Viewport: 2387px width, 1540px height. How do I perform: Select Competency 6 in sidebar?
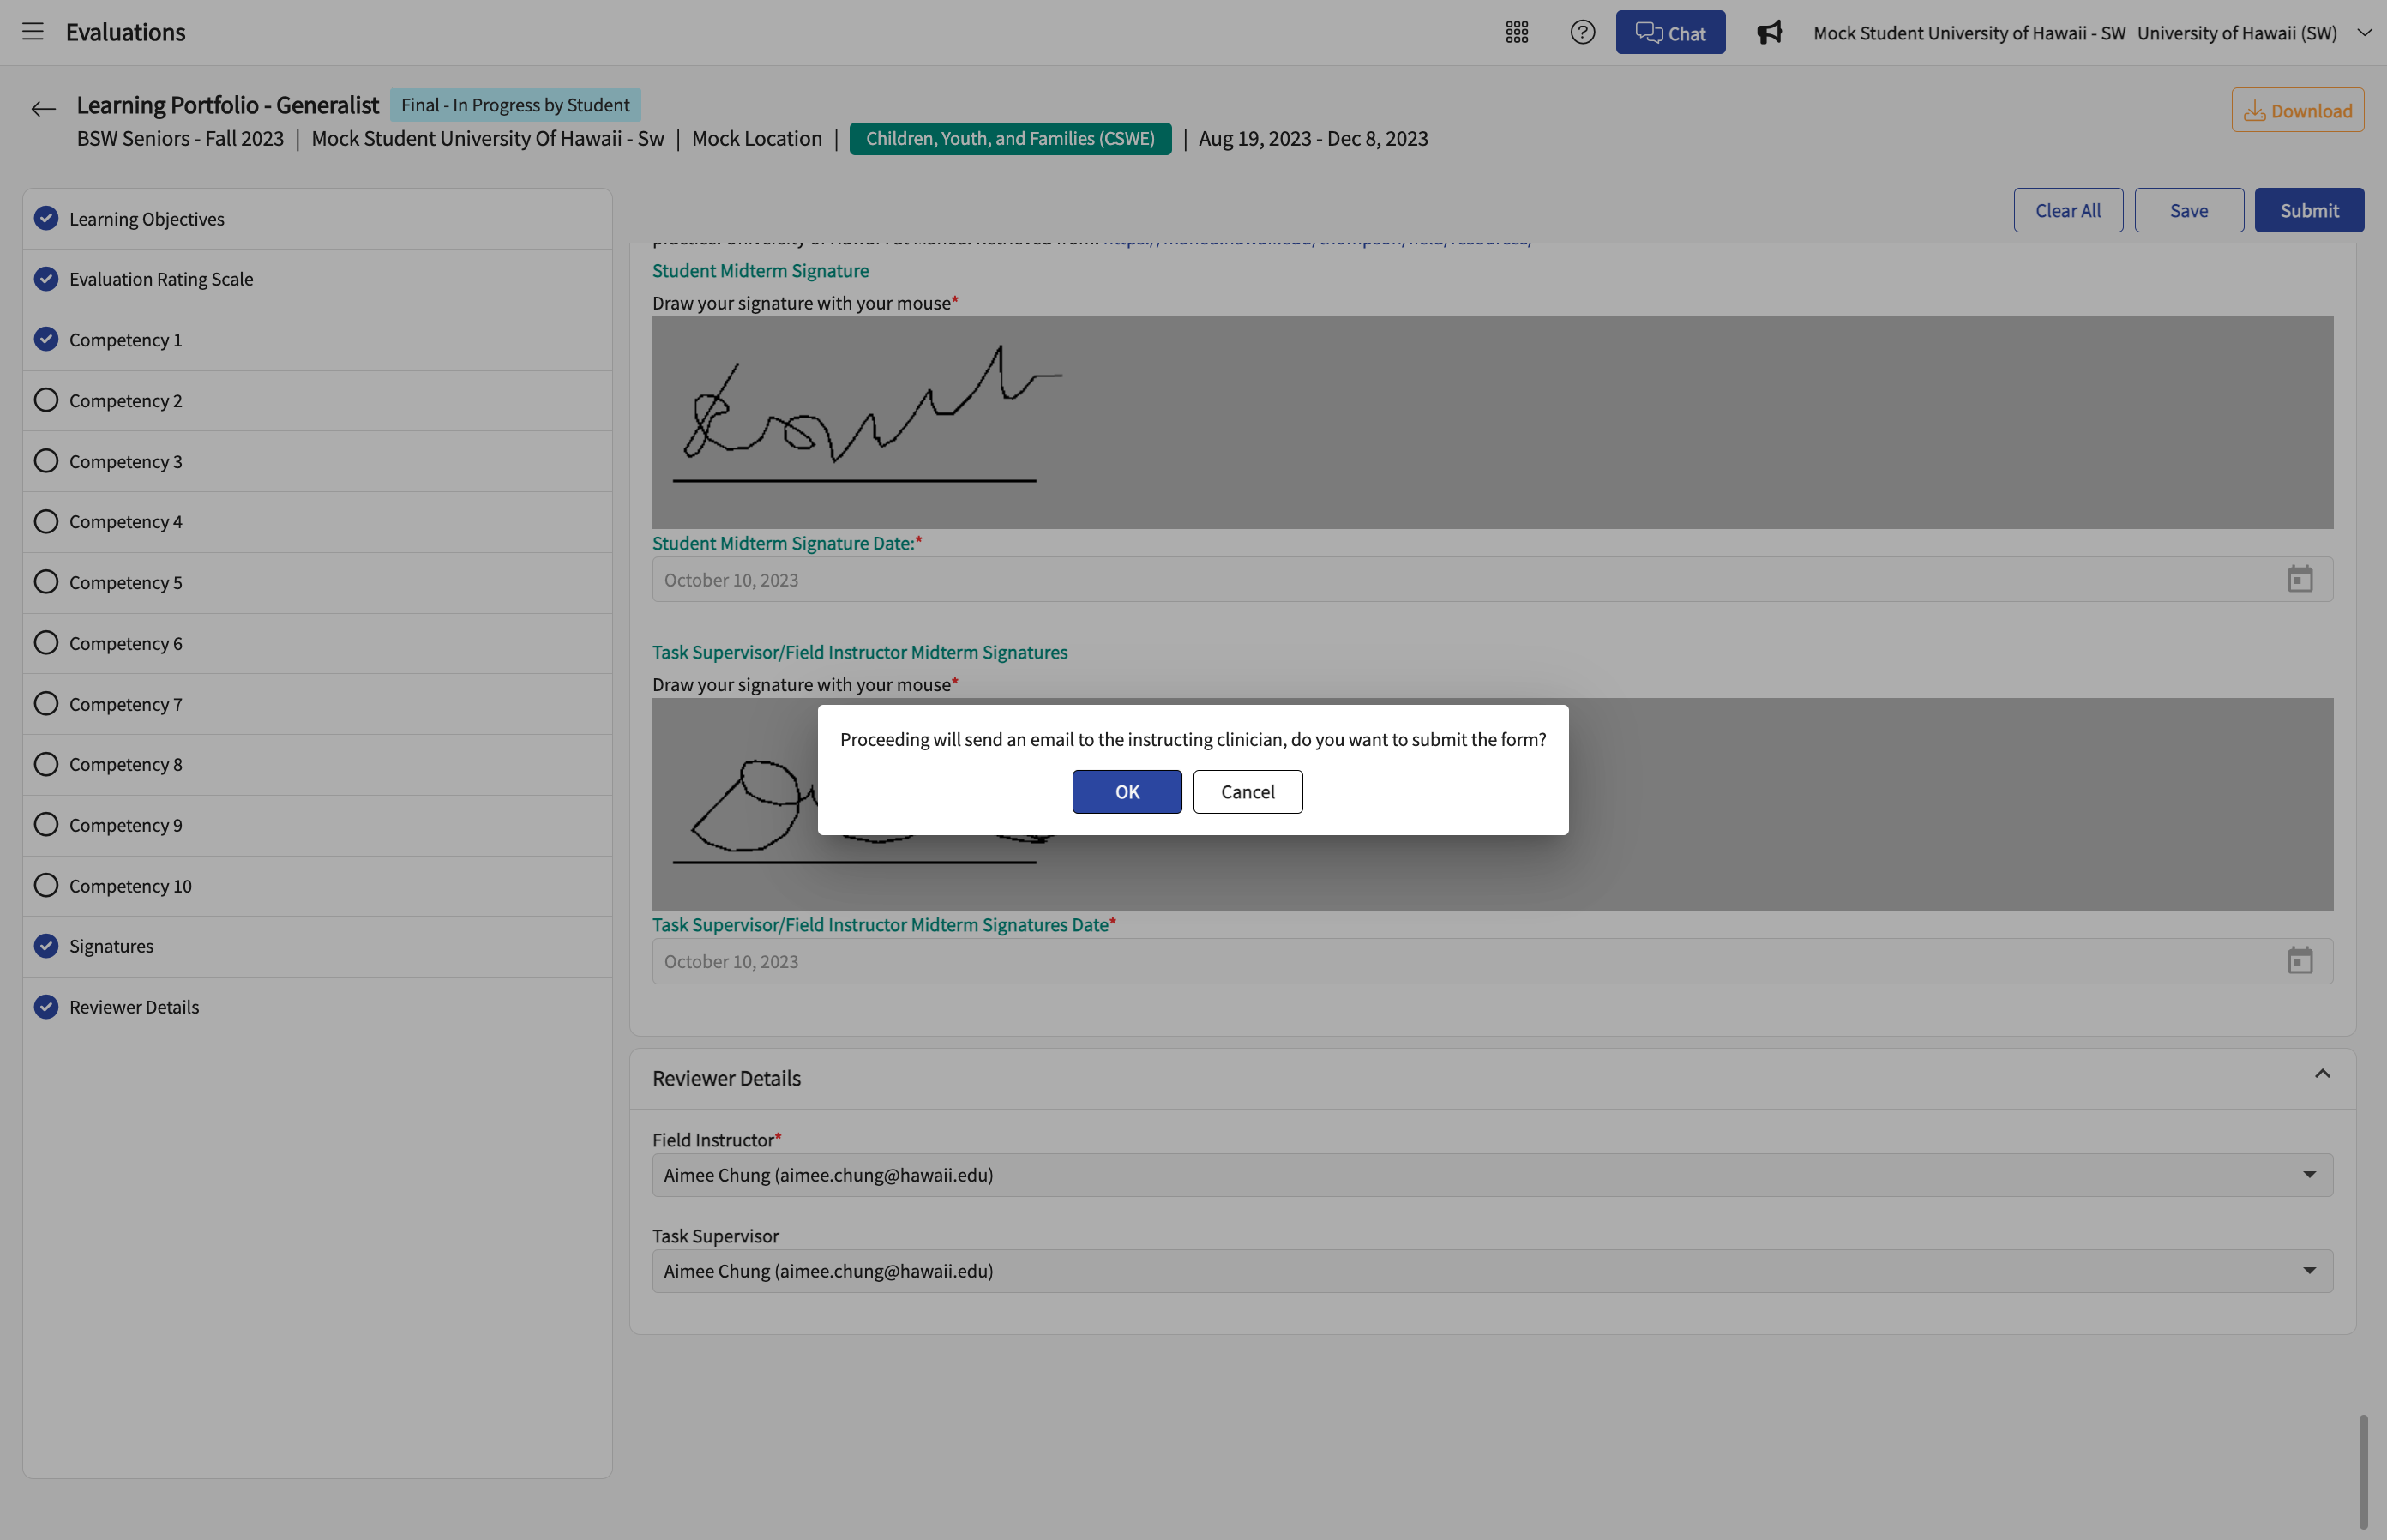[317, 643]
